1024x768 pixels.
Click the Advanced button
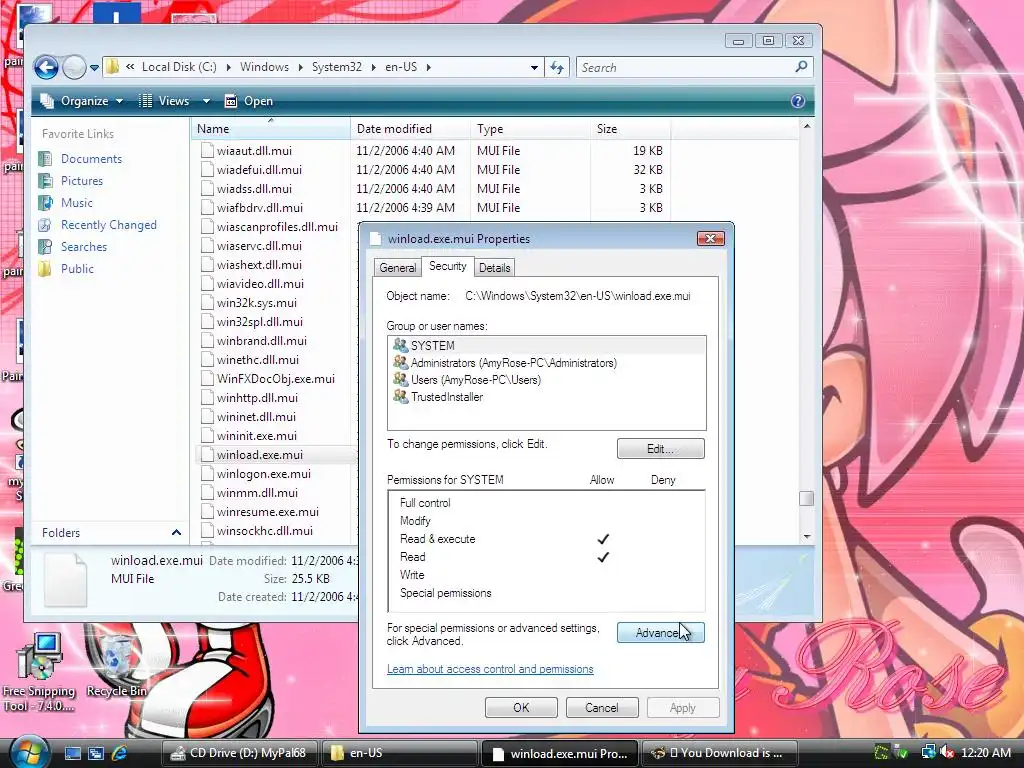coord(660,633)
